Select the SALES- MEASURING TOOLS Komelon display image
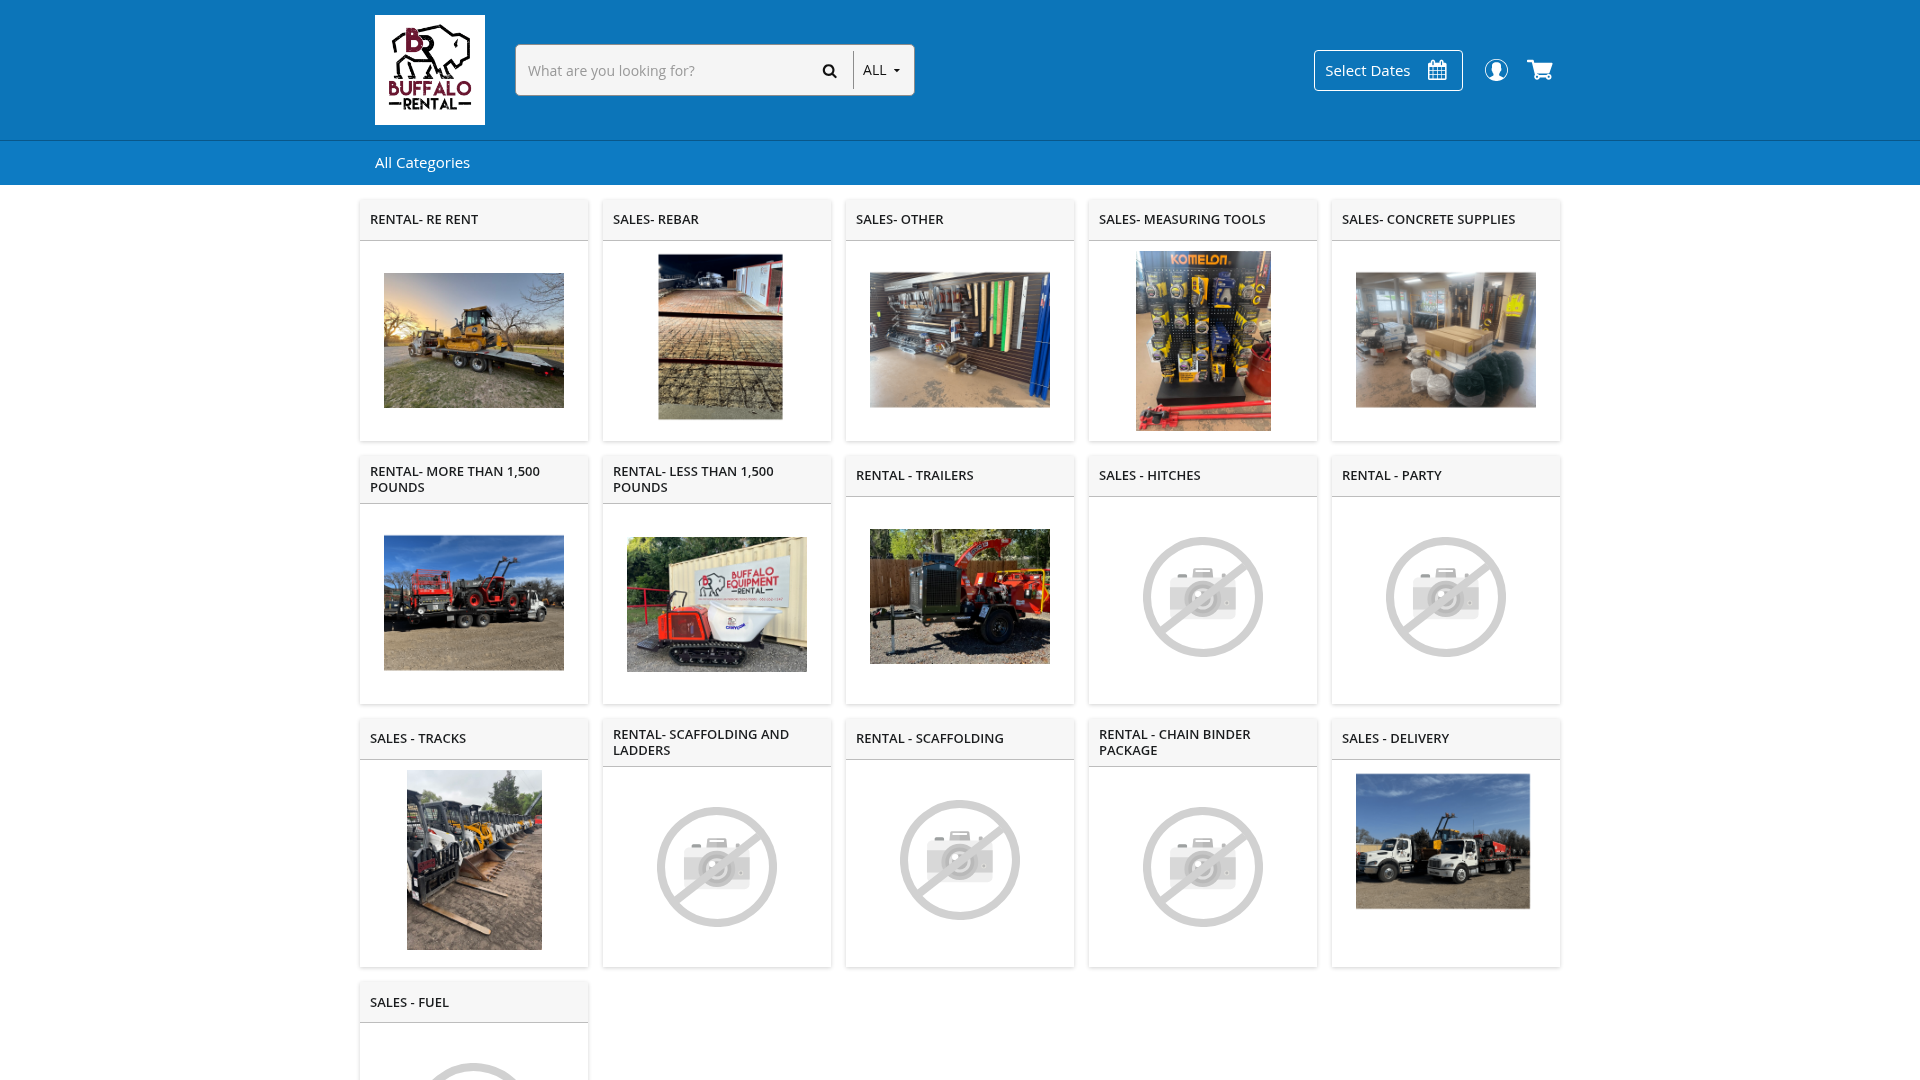Viewport: 1920px width, 1080px height. point(1202,340)
